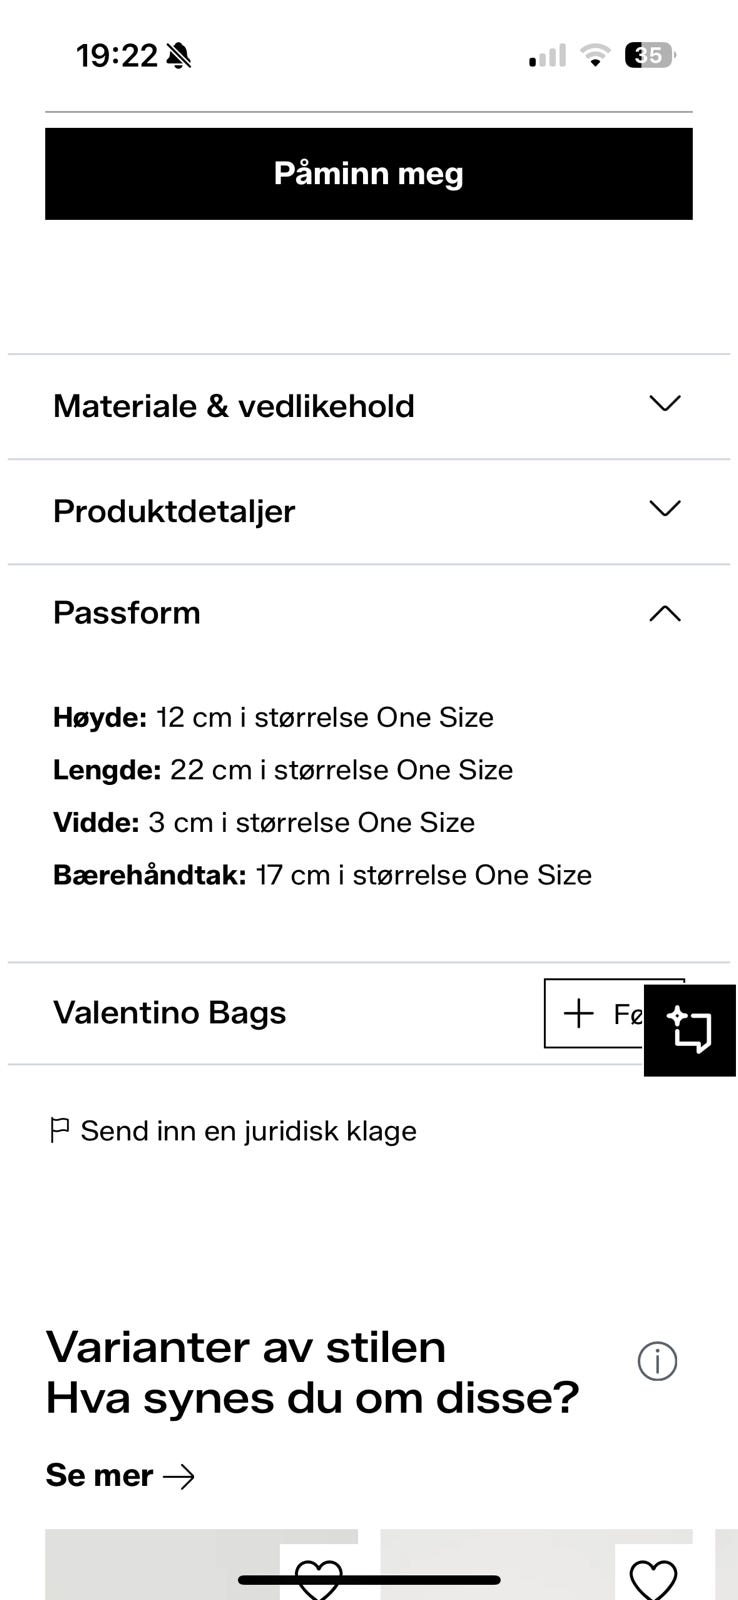The height and width of the screenshot is (1600, 738).
Task: Open the Se mer arrow link
Action: coord(120,1476)
